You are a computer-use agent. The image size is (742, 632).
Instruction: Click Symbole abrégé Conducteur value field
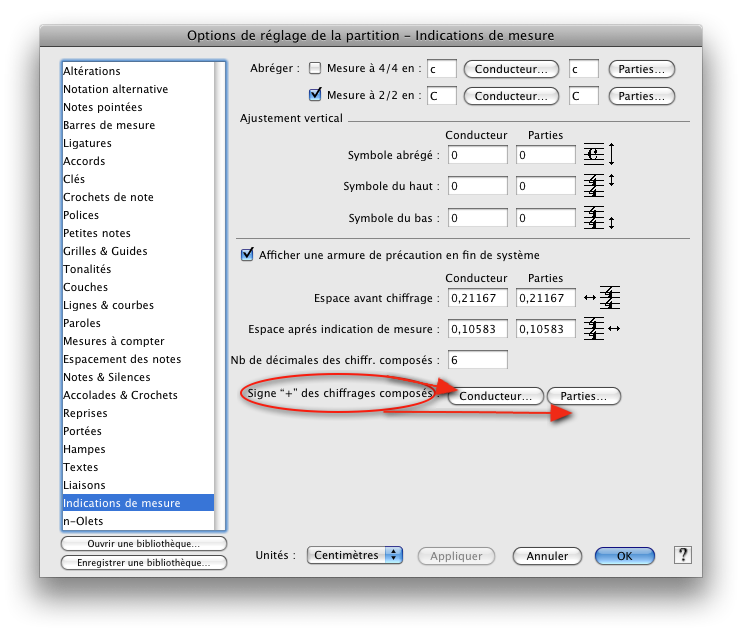pyautogui.click(x=478, y=155)
